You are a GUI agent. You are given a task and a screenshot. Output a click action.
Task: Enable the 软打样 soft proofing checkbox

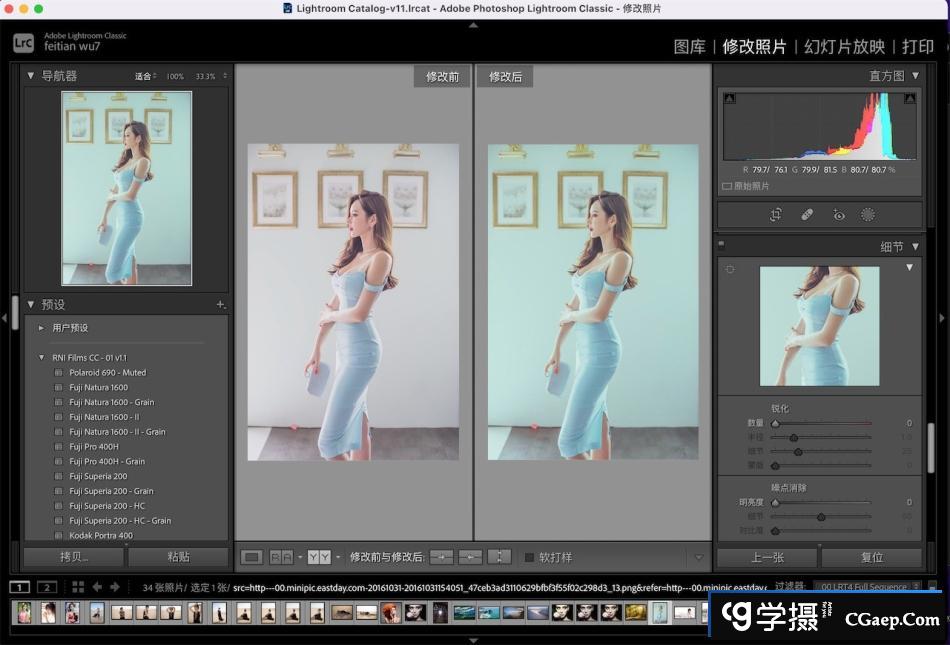pos(530,557)
